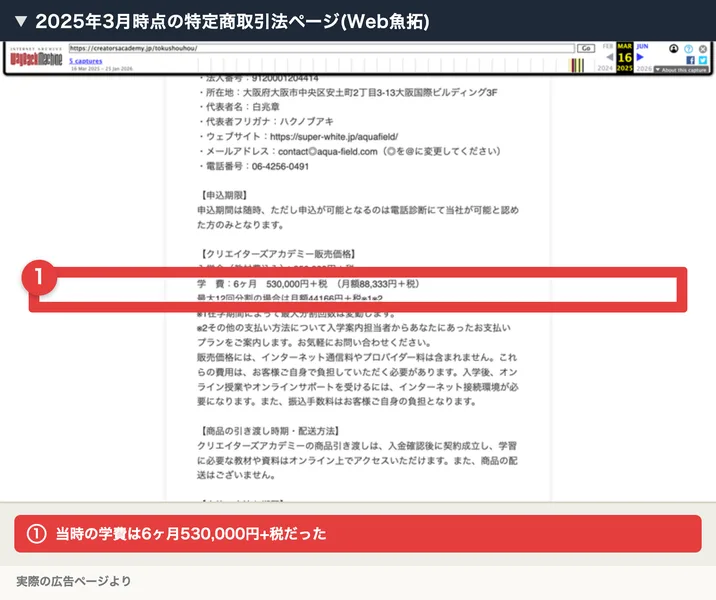Screen dimensions: 716x600
Task: Click the 【商品の引き渡し時期・配送方法】 heading
Action: pyautogui.click(x=270, y=431)
